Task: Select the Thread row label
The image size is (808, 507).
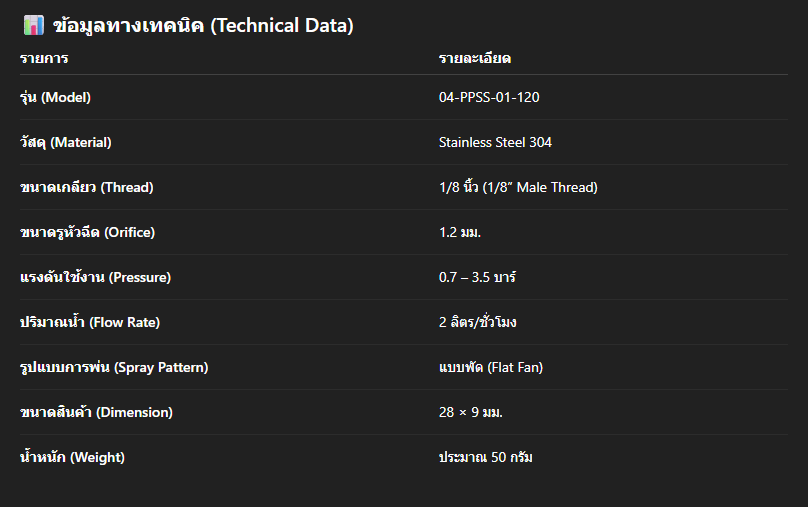Action: point(87,187)
